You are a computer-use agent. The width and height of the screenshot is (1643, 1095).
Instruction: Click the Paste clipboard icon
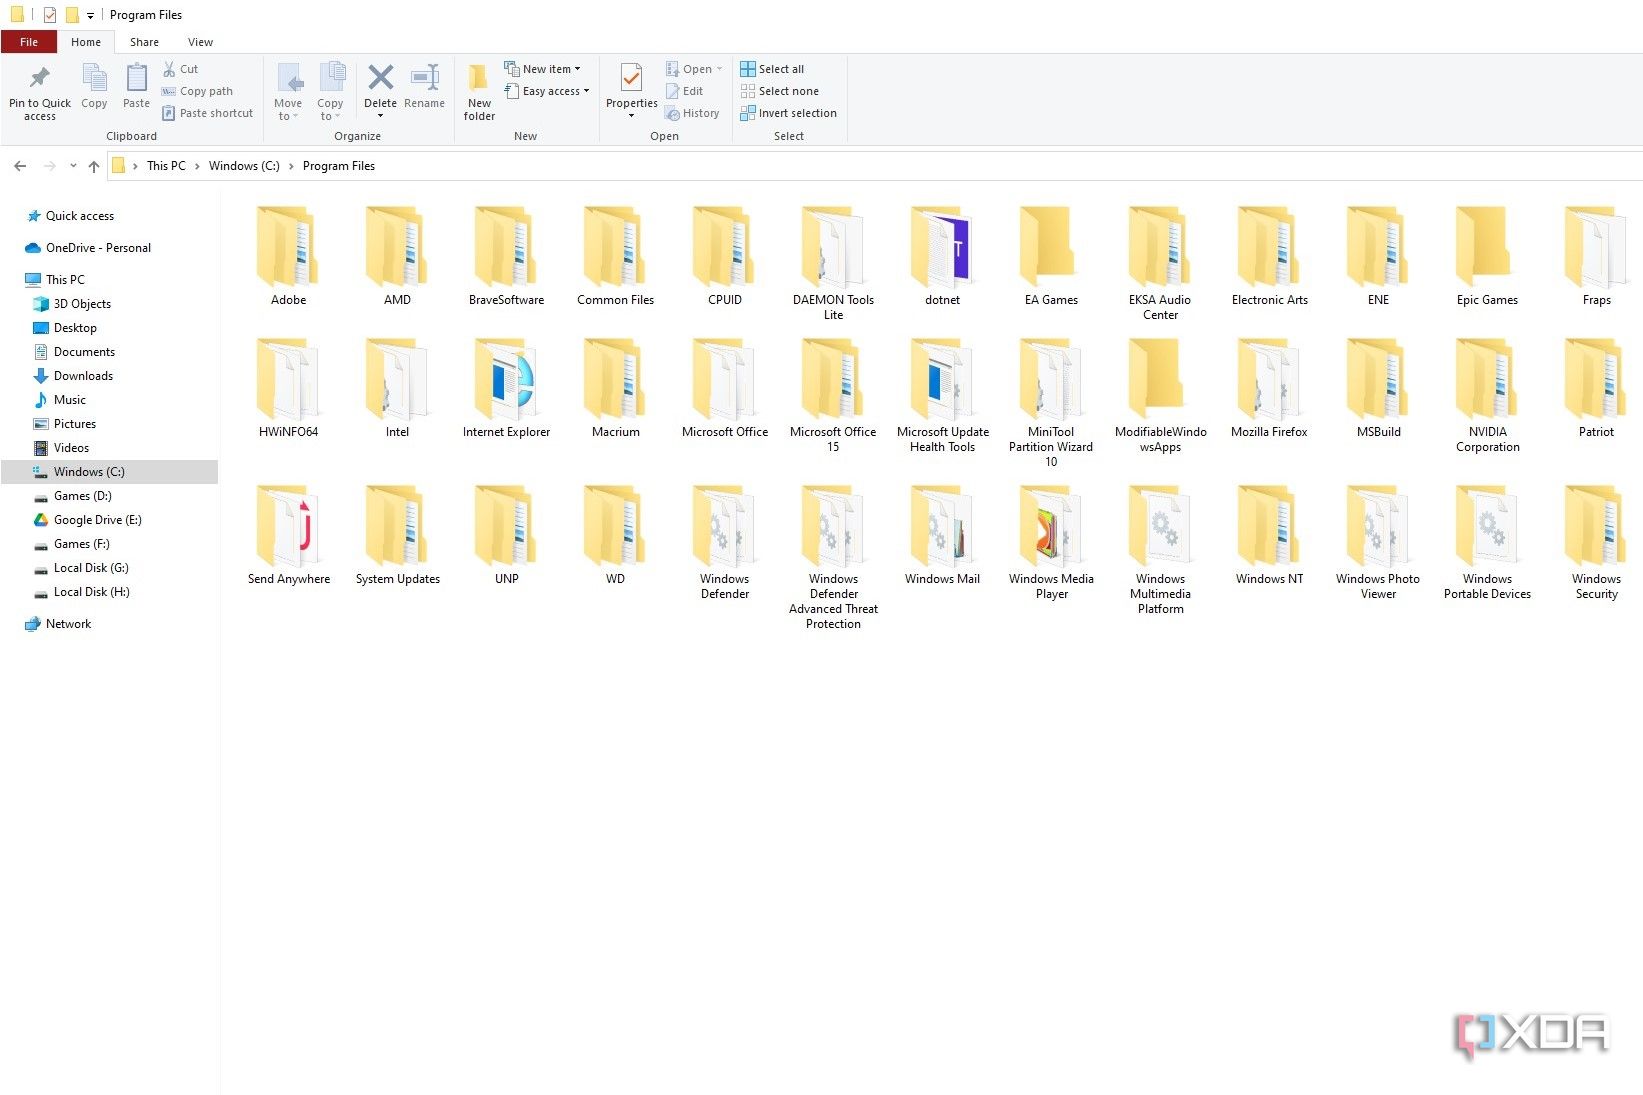coord(136,77)
